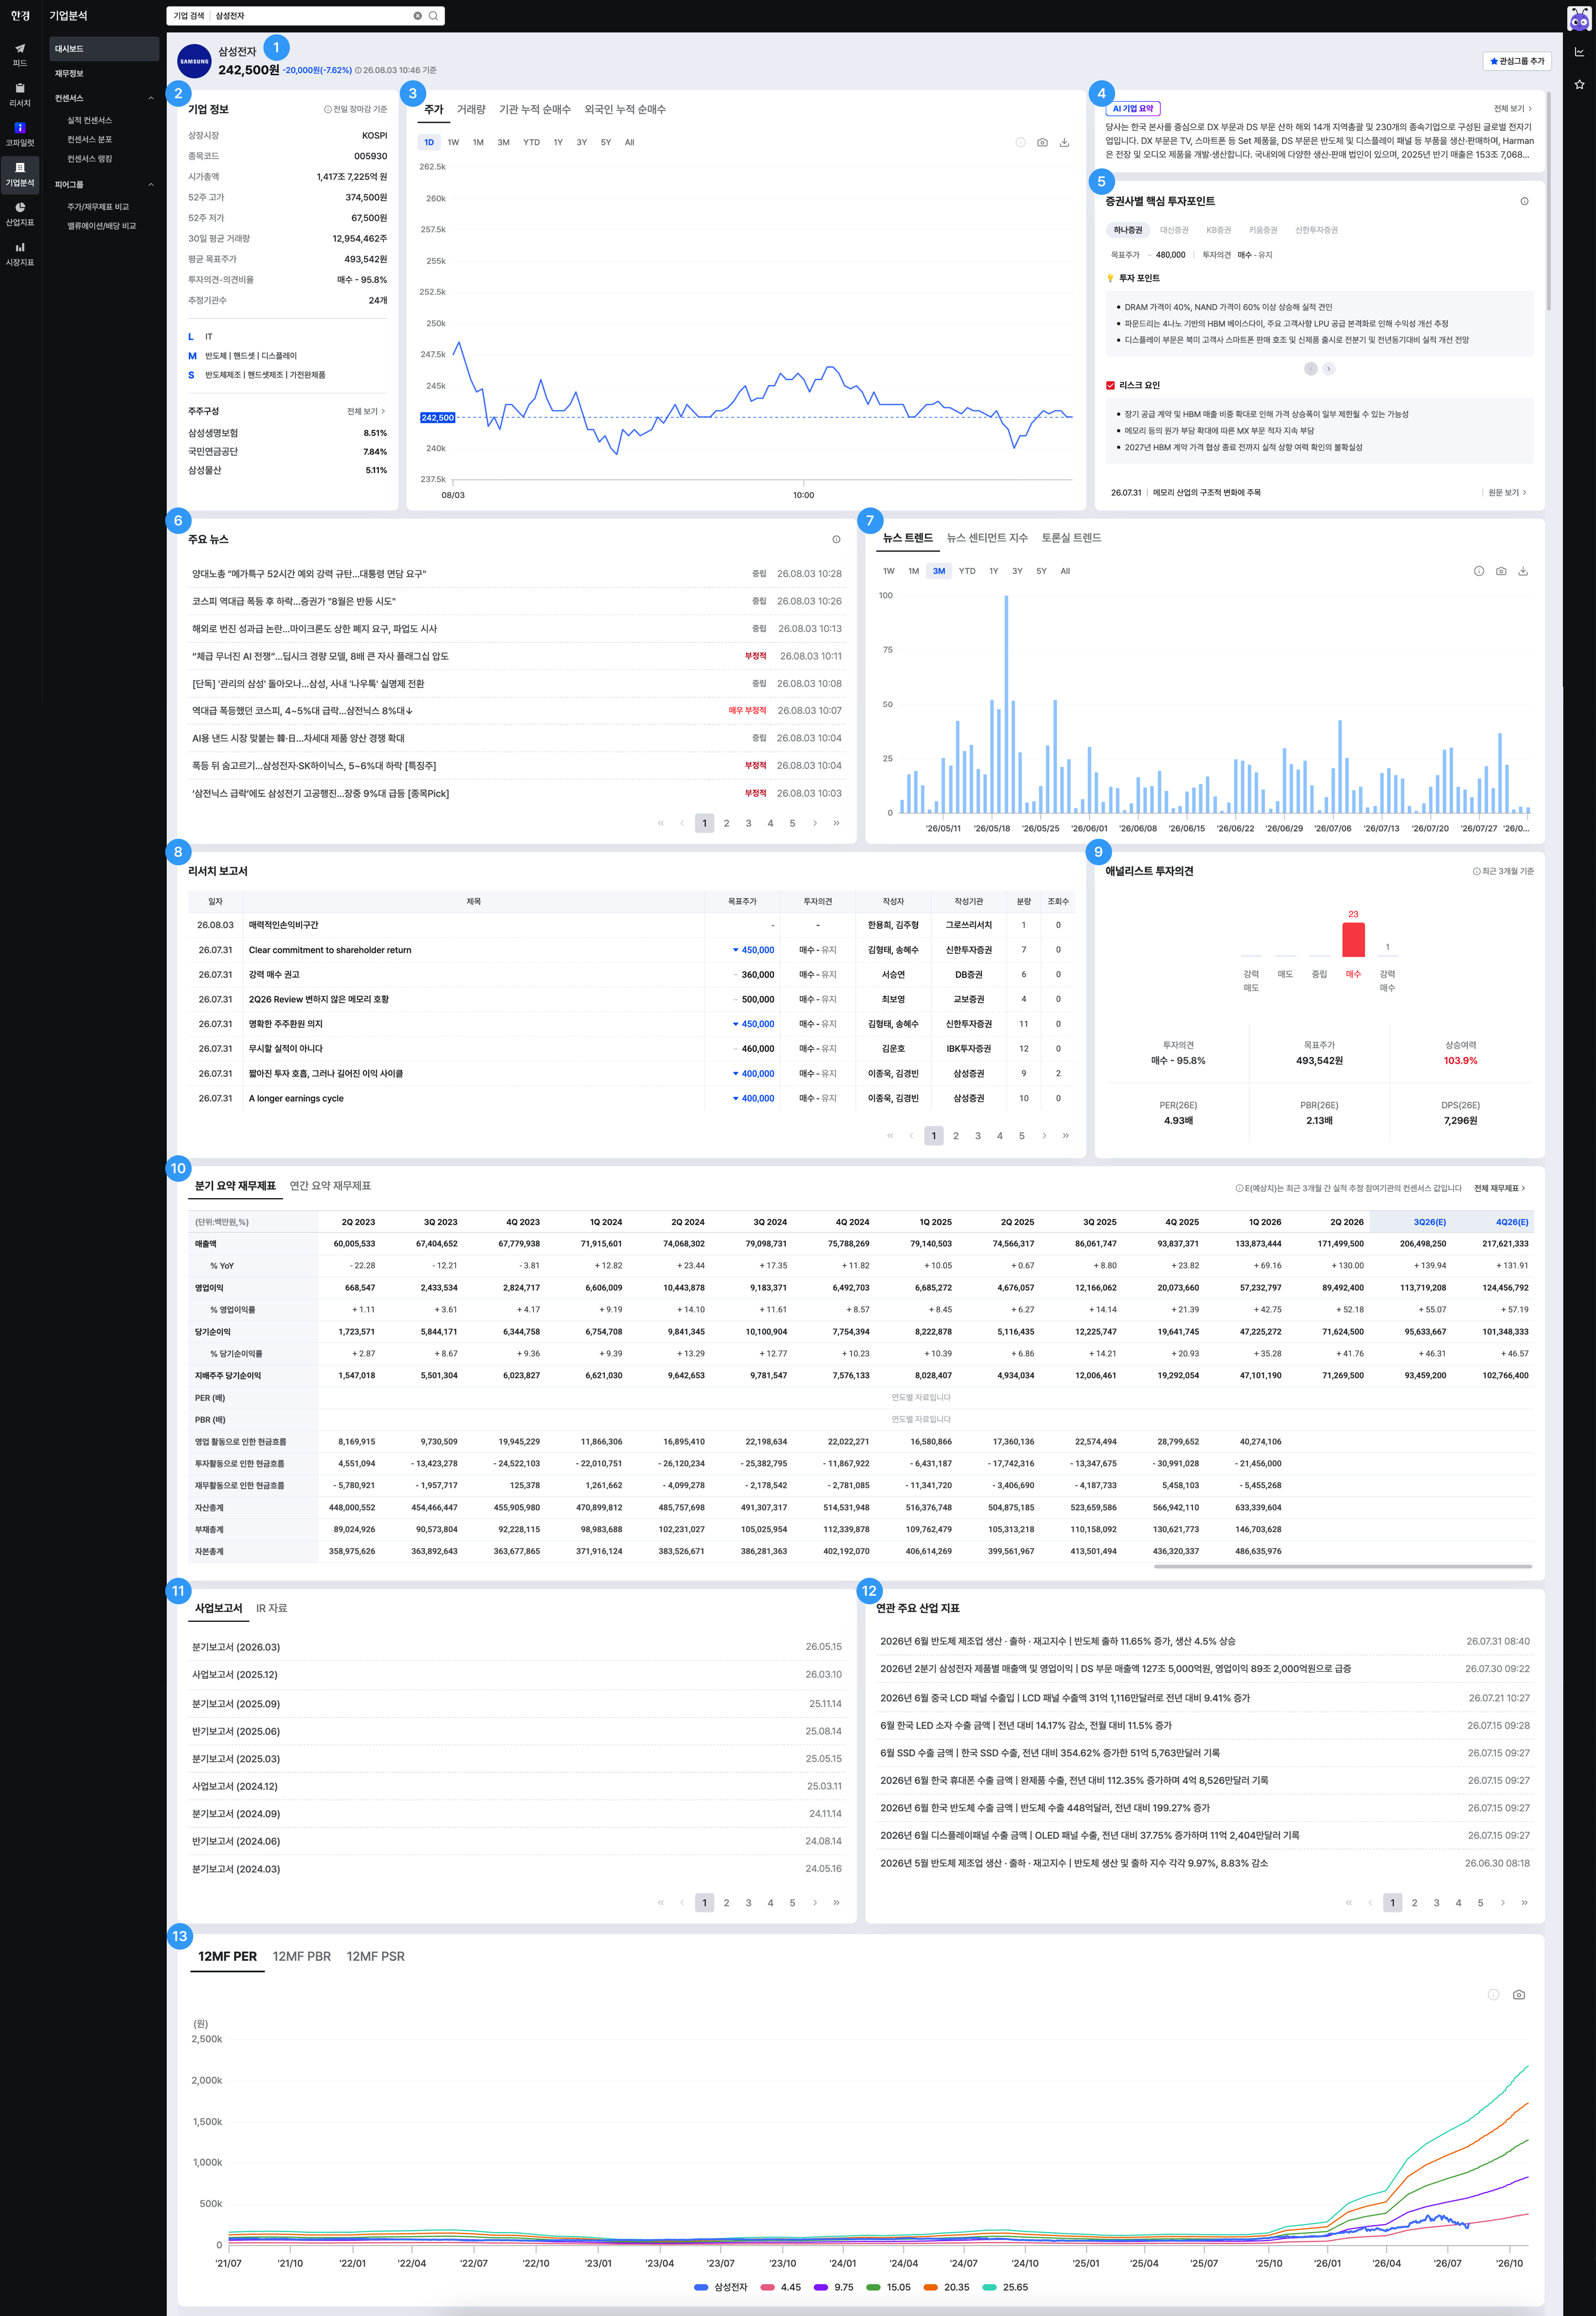Screen dimensions: 1596x2316
Task: Open report 'Clear commitment to shareholder return'
Action: point(330,950)
